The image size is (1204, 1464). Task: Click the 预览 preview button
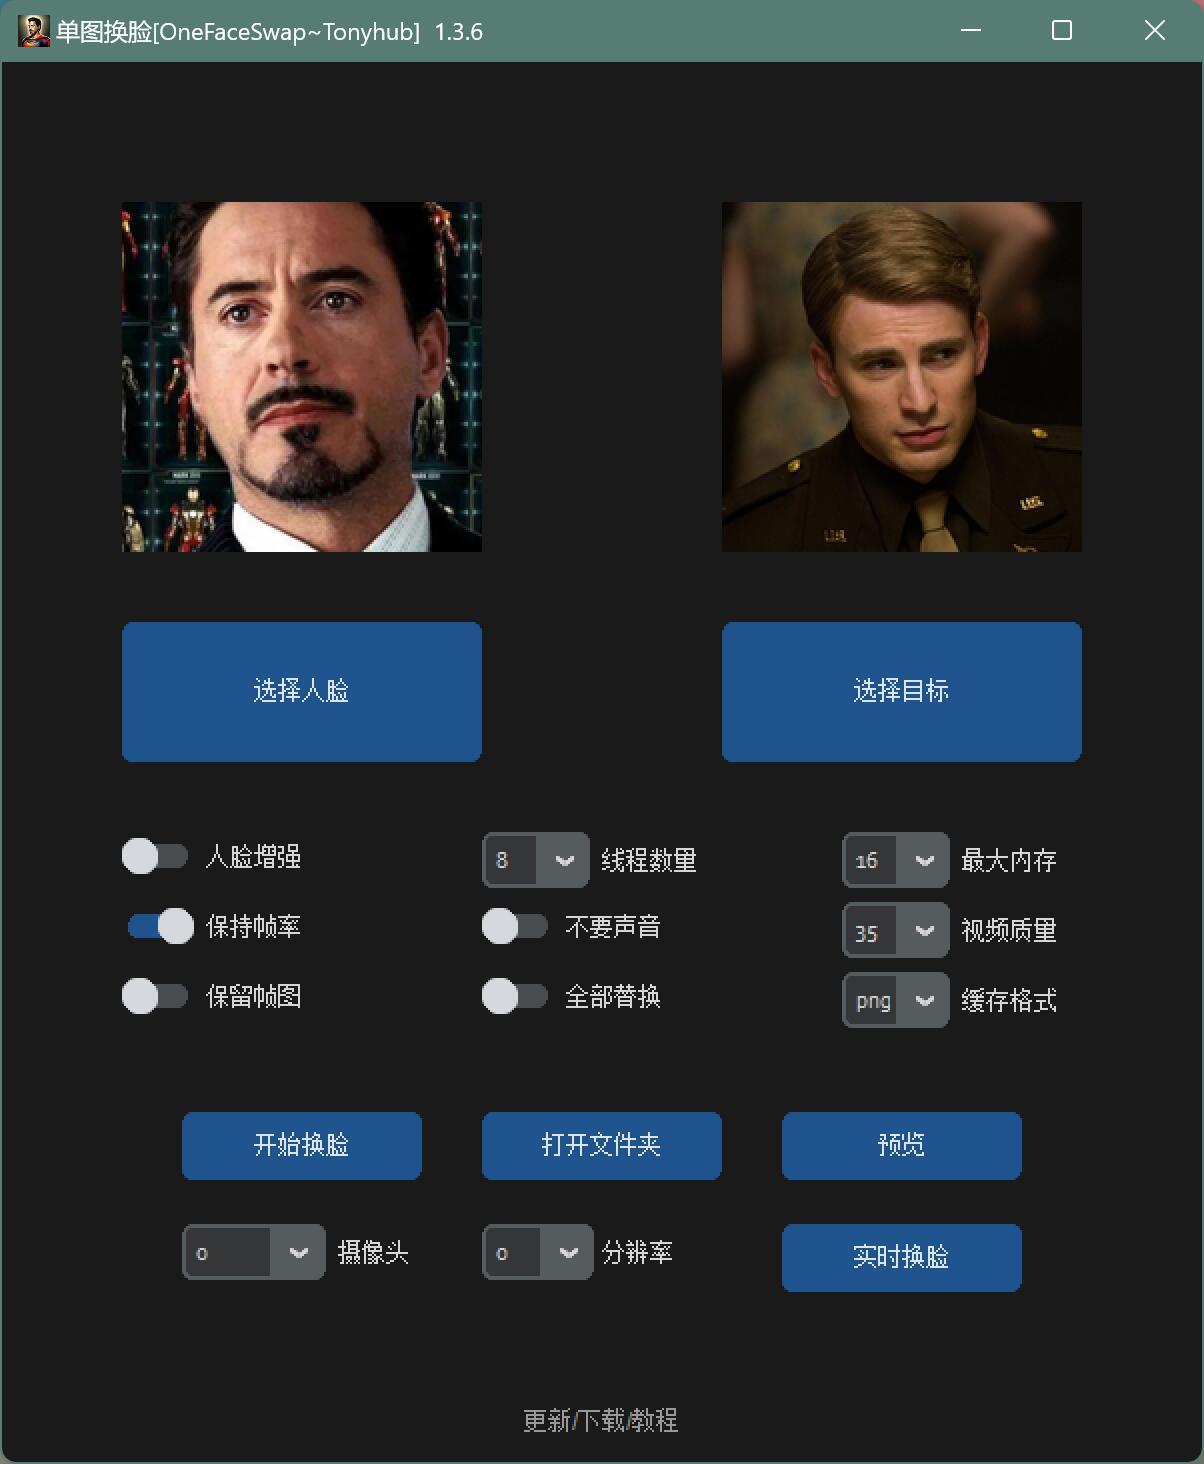902,1146
